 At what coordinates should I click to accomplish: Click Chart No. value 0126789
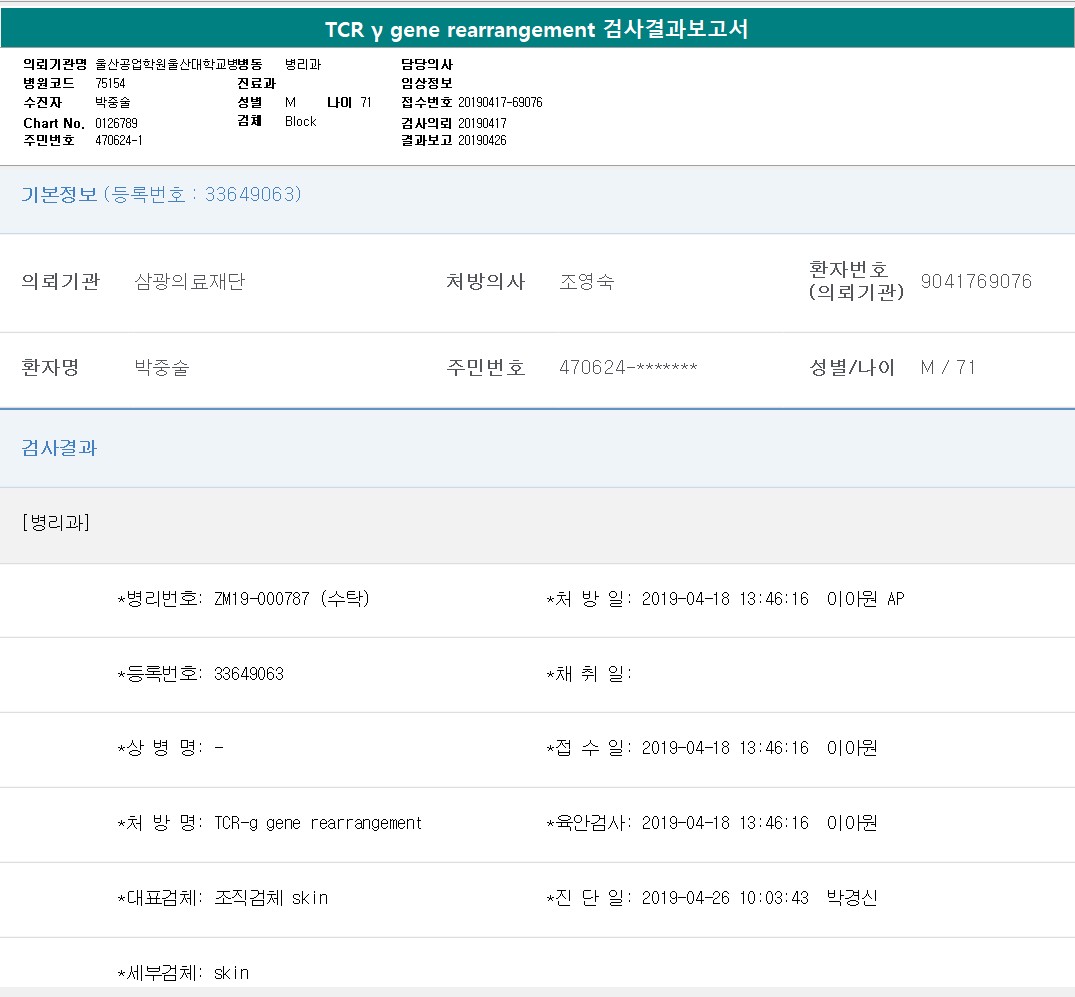(x=116, y=122)
